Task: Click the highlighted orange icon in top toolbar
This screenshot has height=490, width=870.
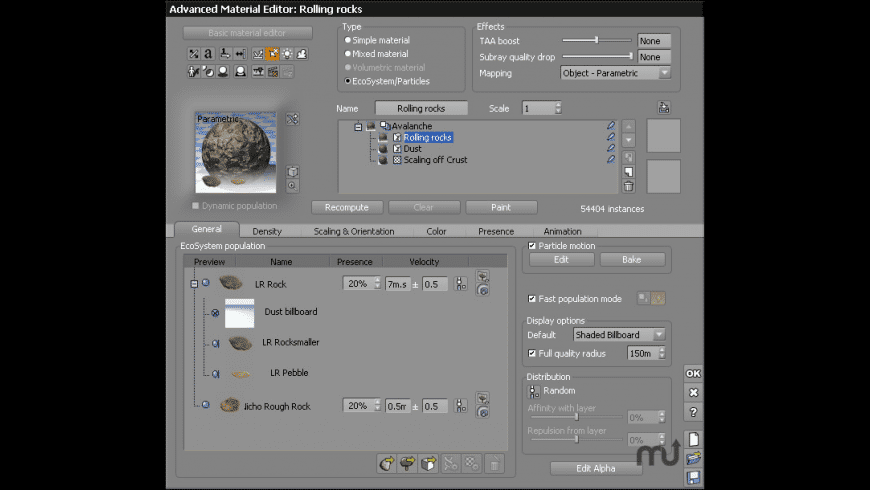Action: point(272,54)
